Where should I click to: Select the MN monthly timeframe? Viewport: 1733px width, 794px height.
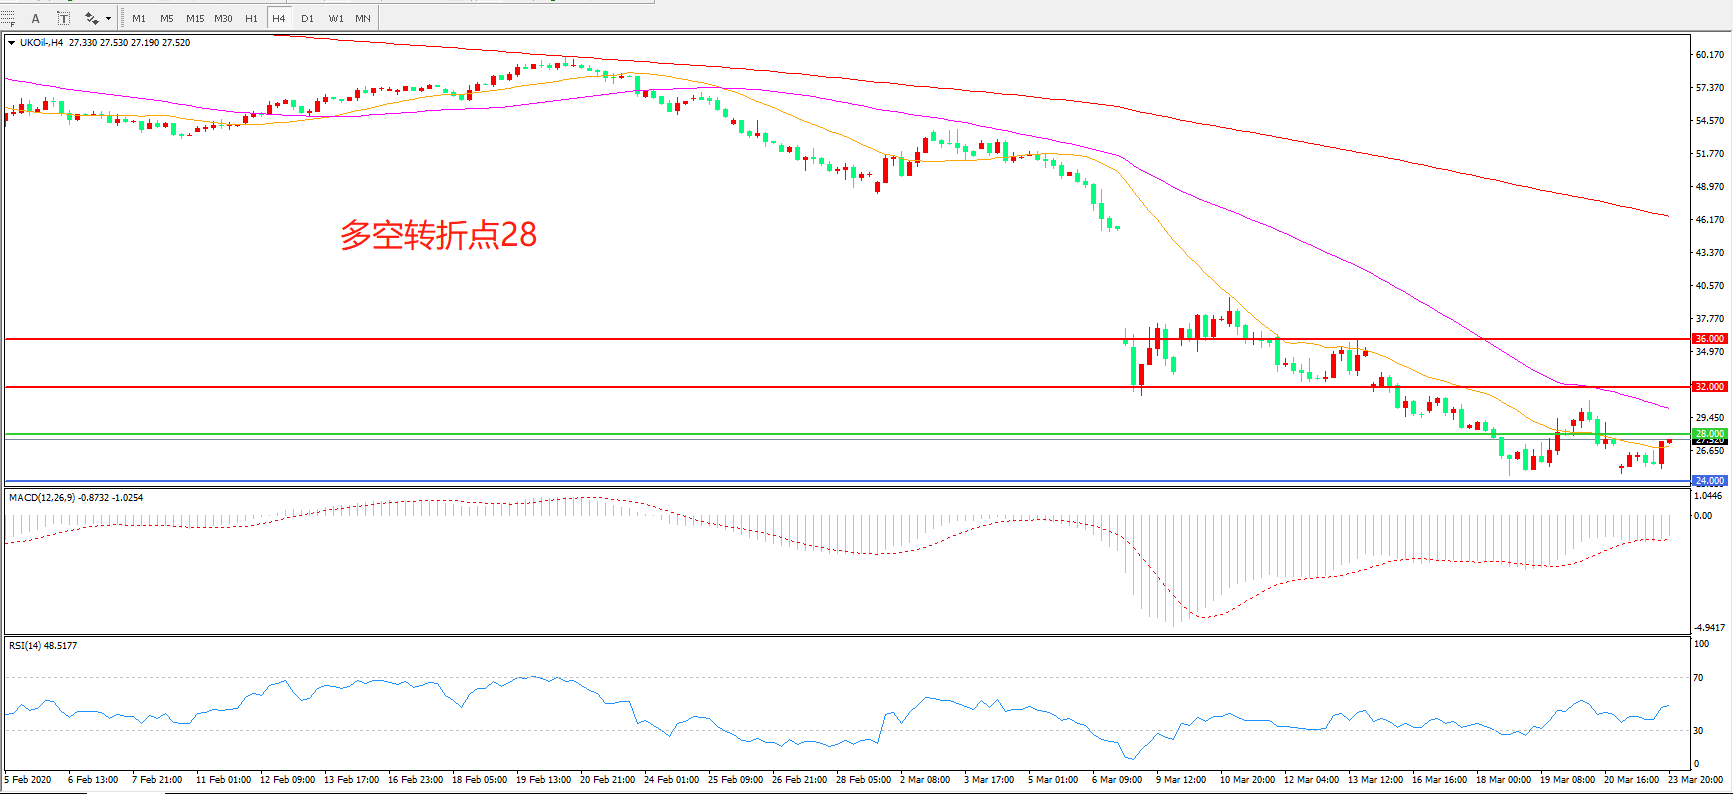tap(363, 18)
